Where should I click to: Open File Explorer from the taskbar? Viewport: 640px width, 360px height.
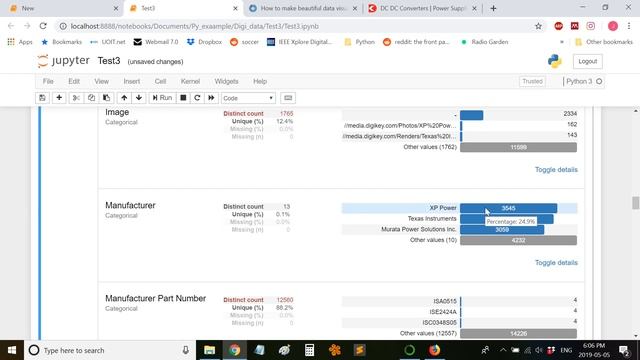(x=209, y=350)
